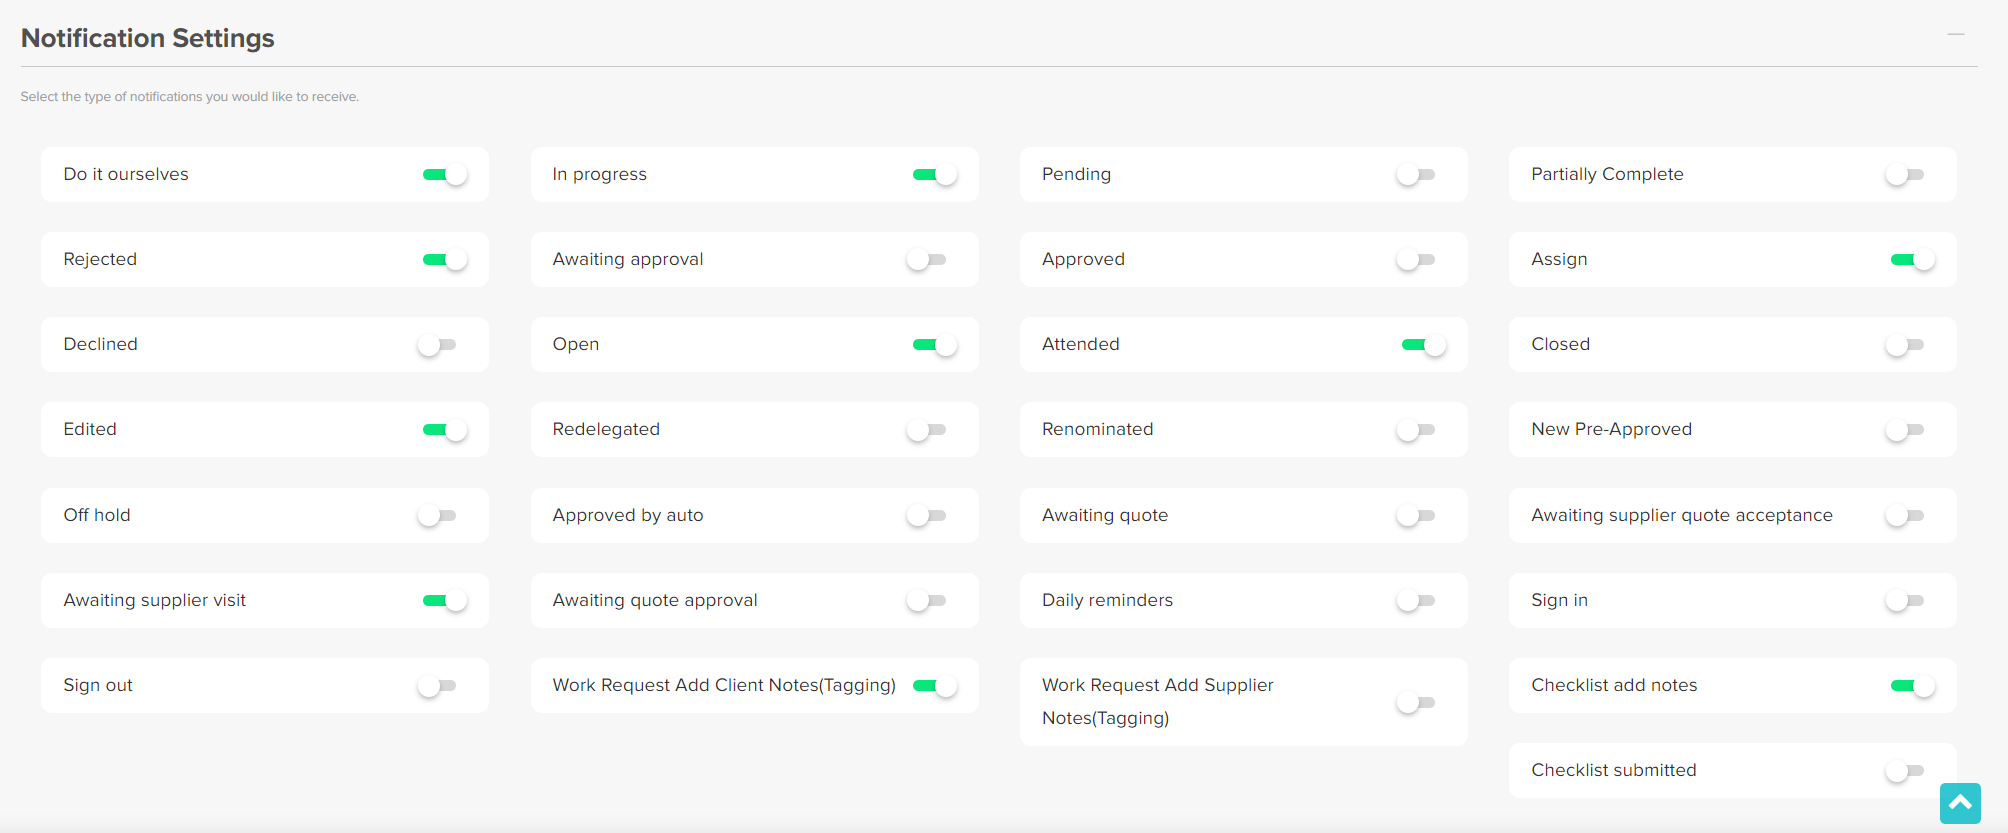Enable the Sign in notification
The width and height of the screenshot is (2008, 833).
coord(1905,601)
